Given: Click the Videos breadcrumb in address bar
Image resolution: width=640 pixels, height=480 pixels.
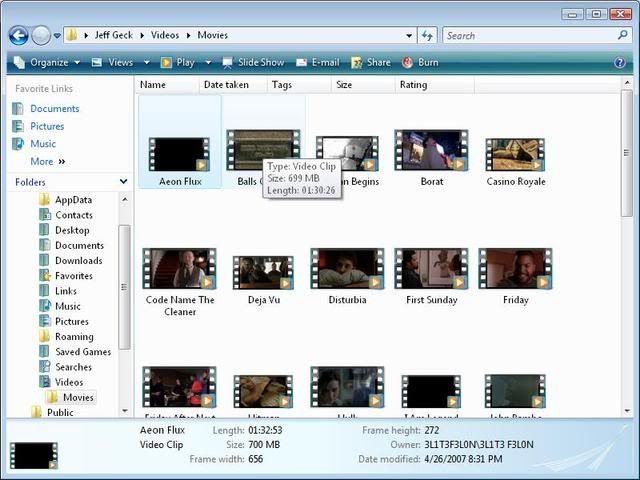Looking at the screenshot, I should tap(165, 35).
